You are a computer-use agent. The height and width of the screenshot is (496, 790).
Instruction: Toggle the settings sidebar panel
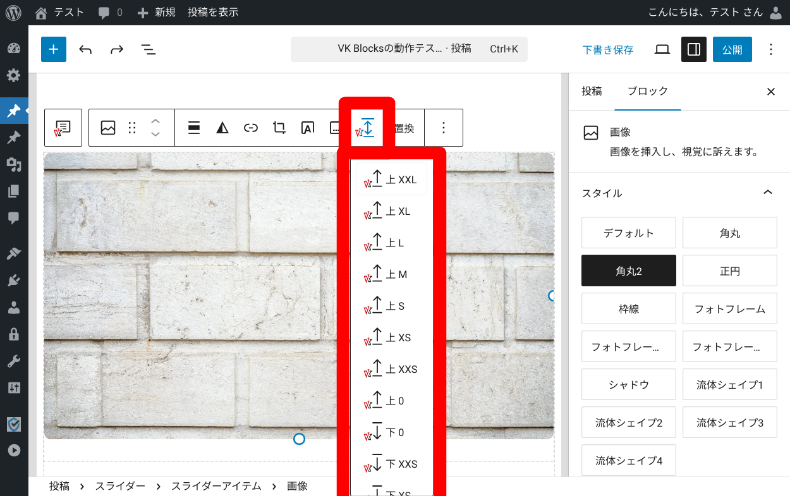click(x=694, y=49)
